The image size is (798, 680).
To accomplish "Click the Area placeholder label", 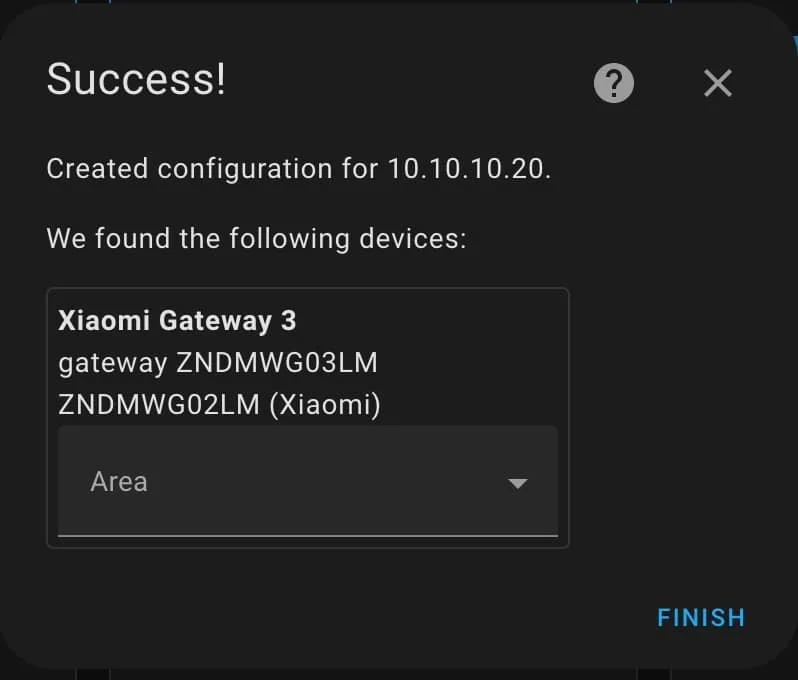I will coord(119,482).
